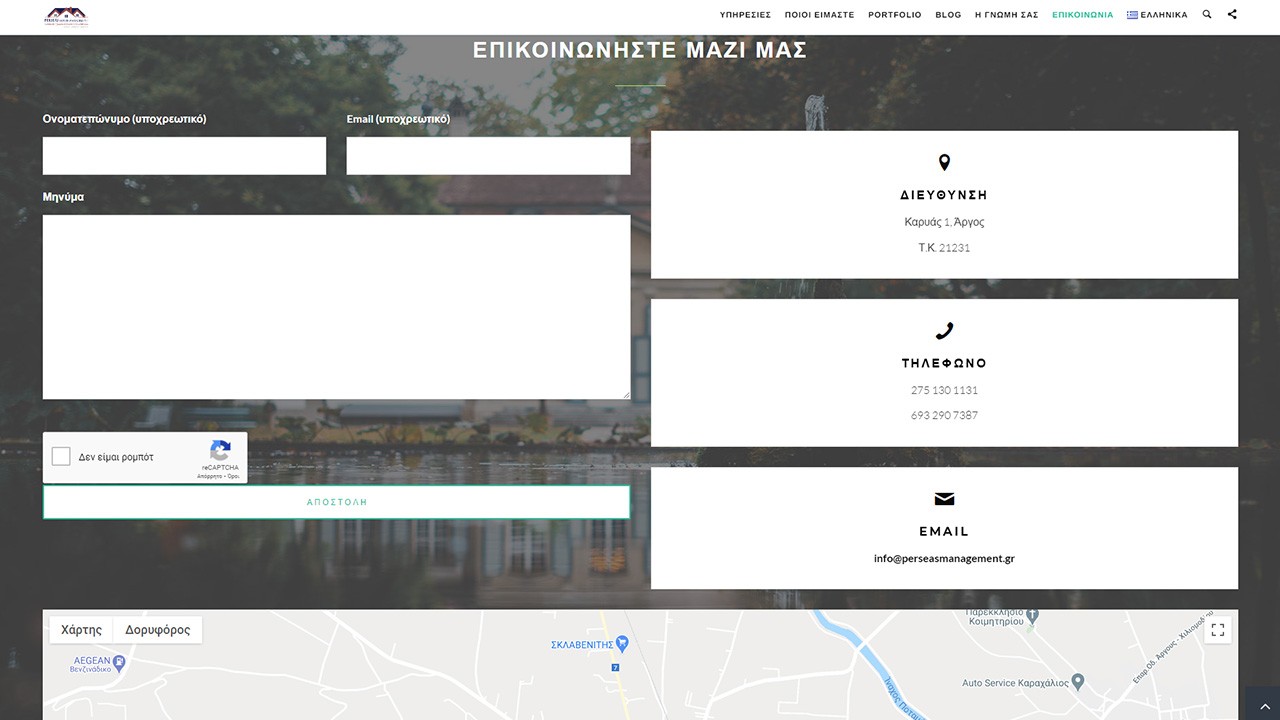This screenshot has height=720, width=1280.
Task: Check the 'Δεν είμαι ρομπότ' reCAPTCHA box
Action: (61, 457)
